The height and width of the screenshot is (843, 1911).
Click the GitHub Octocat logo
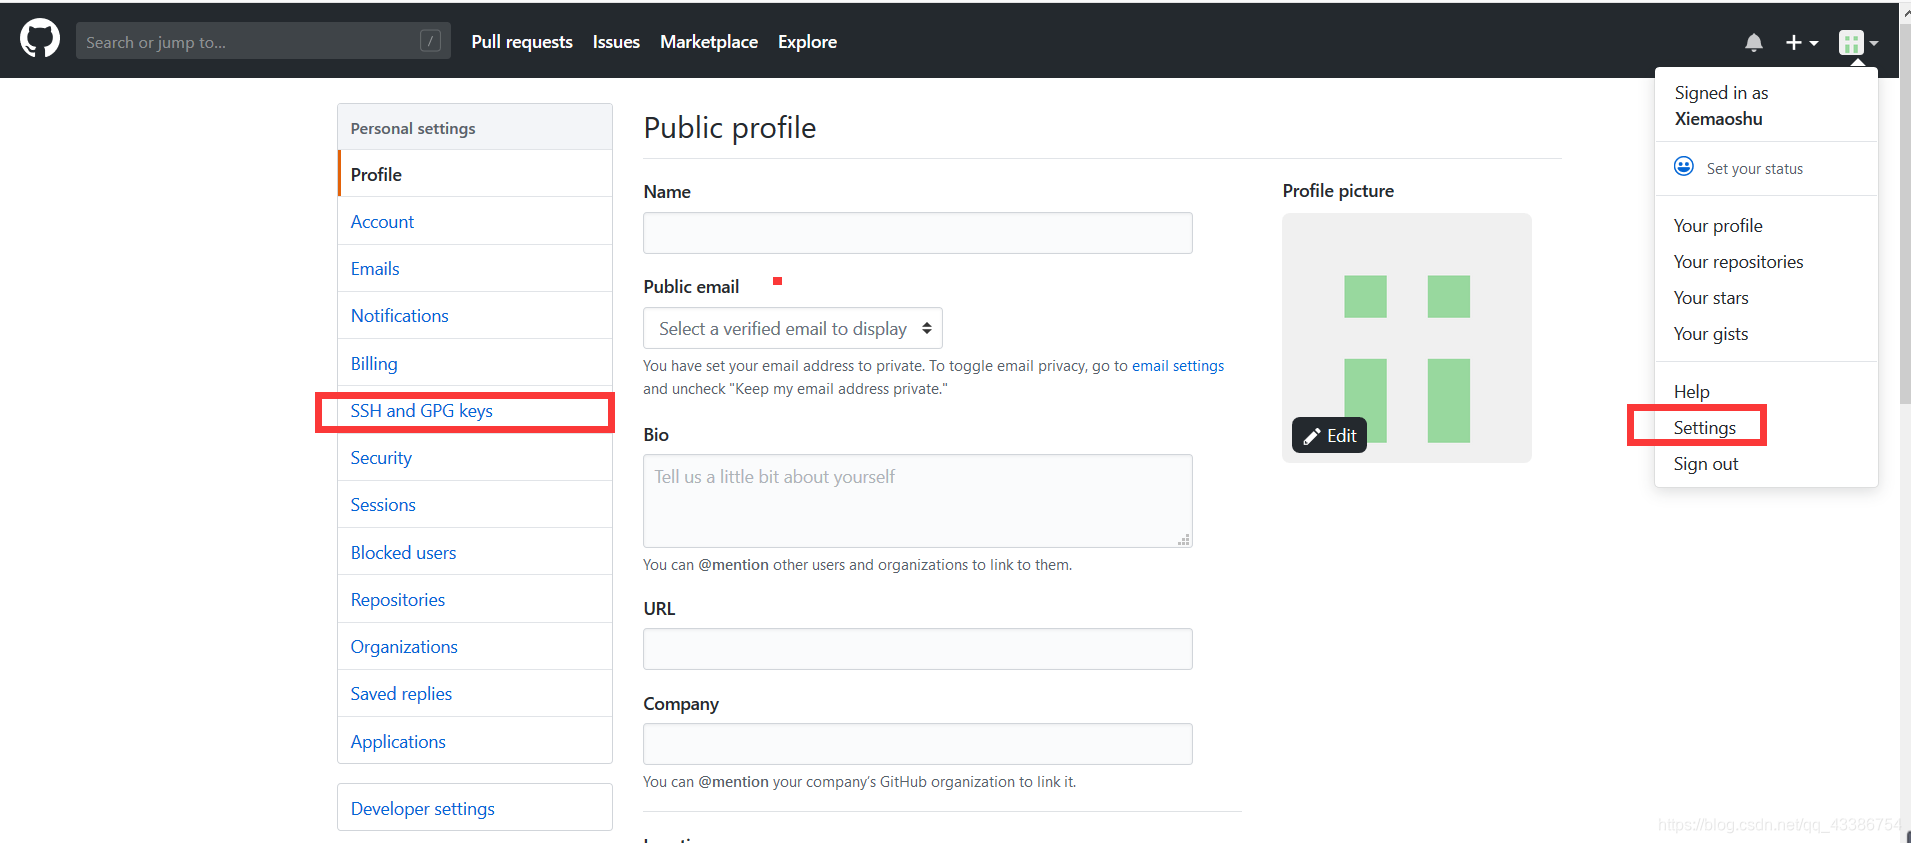point(40,40)
